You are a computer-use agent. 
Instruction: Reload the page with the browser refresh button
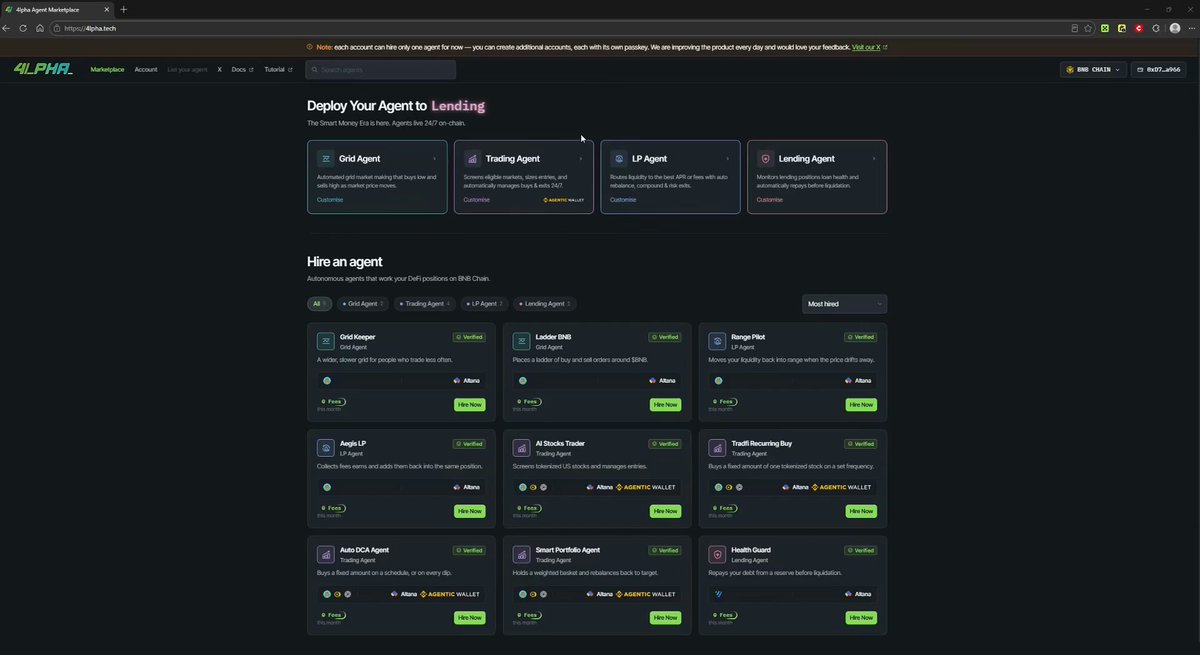(23, 28)
